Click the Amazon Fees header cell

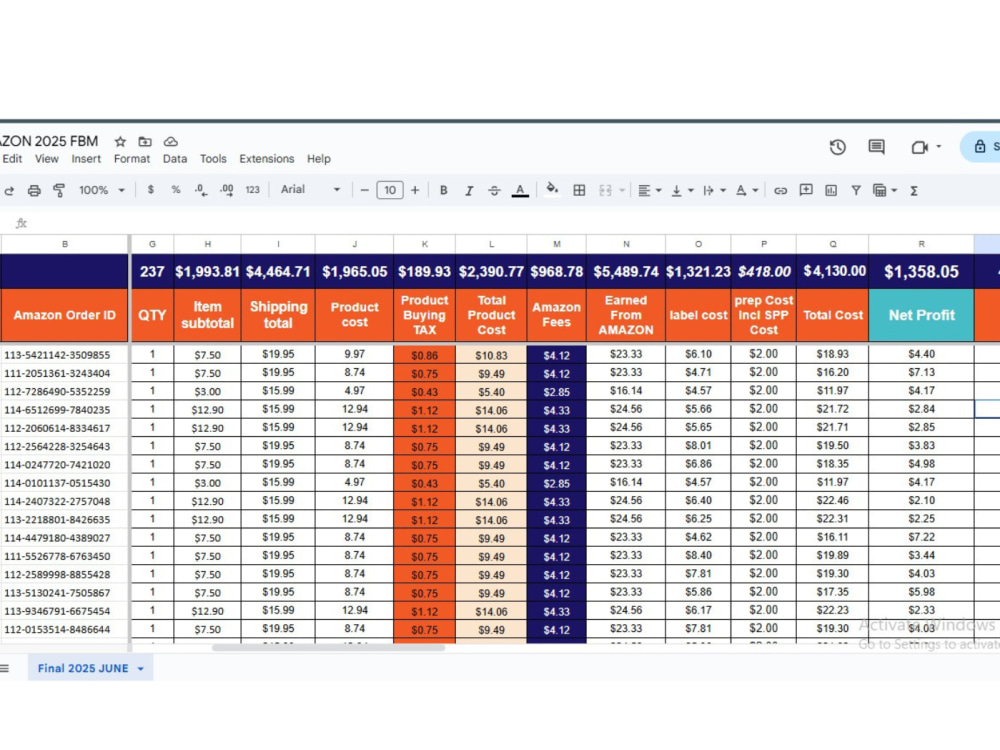[x=557, y=315]
